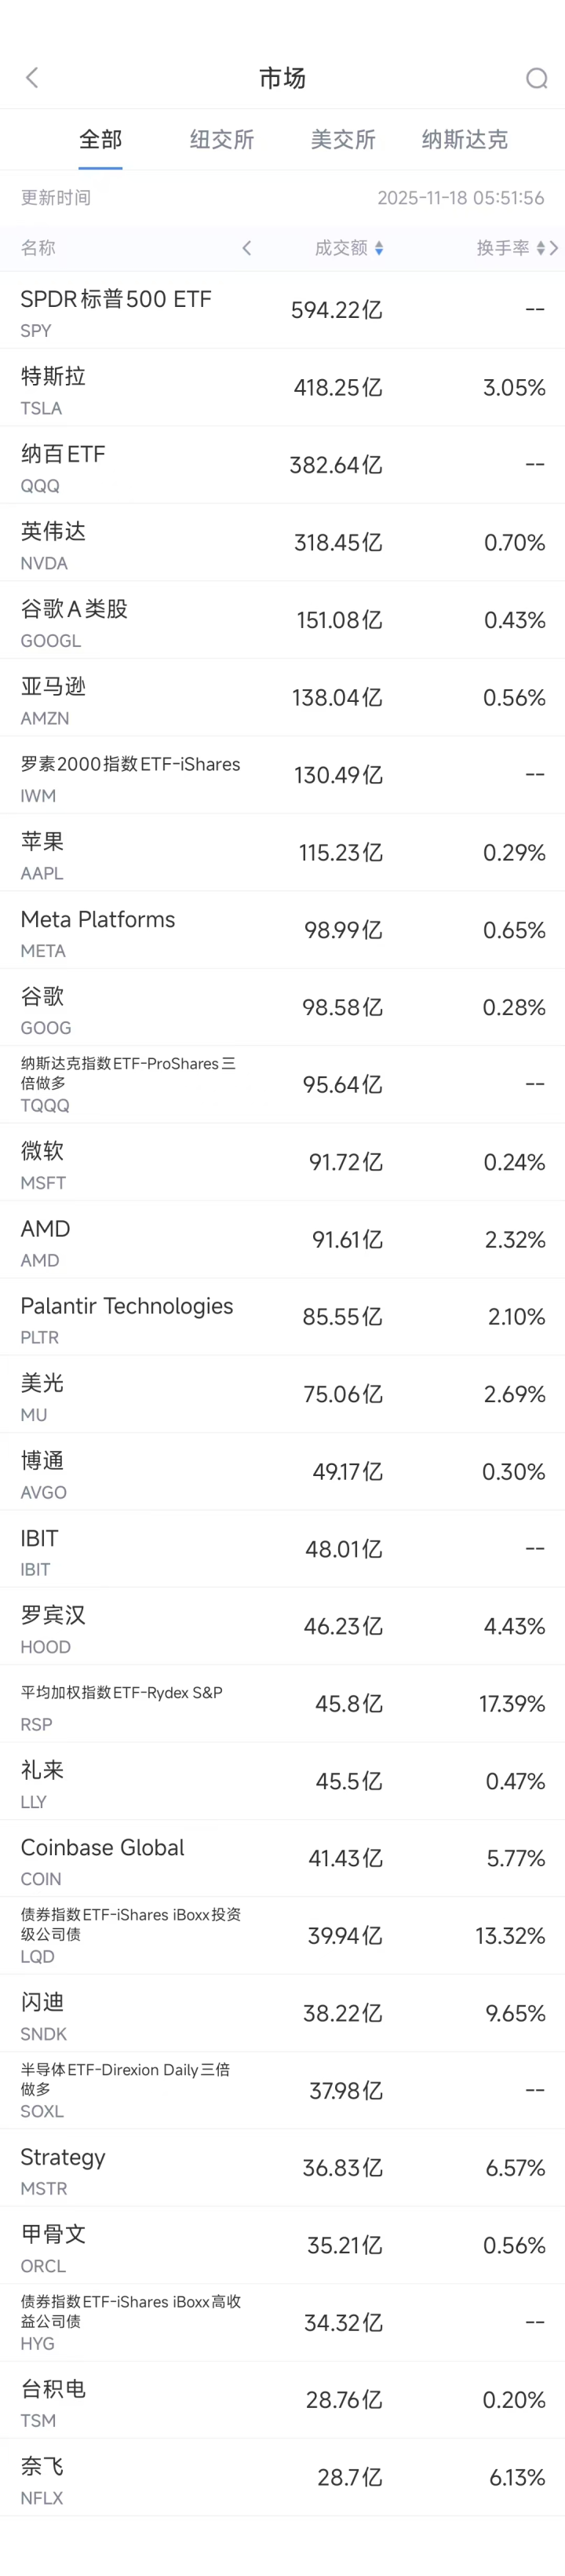The height and width of the screenshot is (2576, 565).
Task: Switch to the 纽交所 tab
Action: 222,140
